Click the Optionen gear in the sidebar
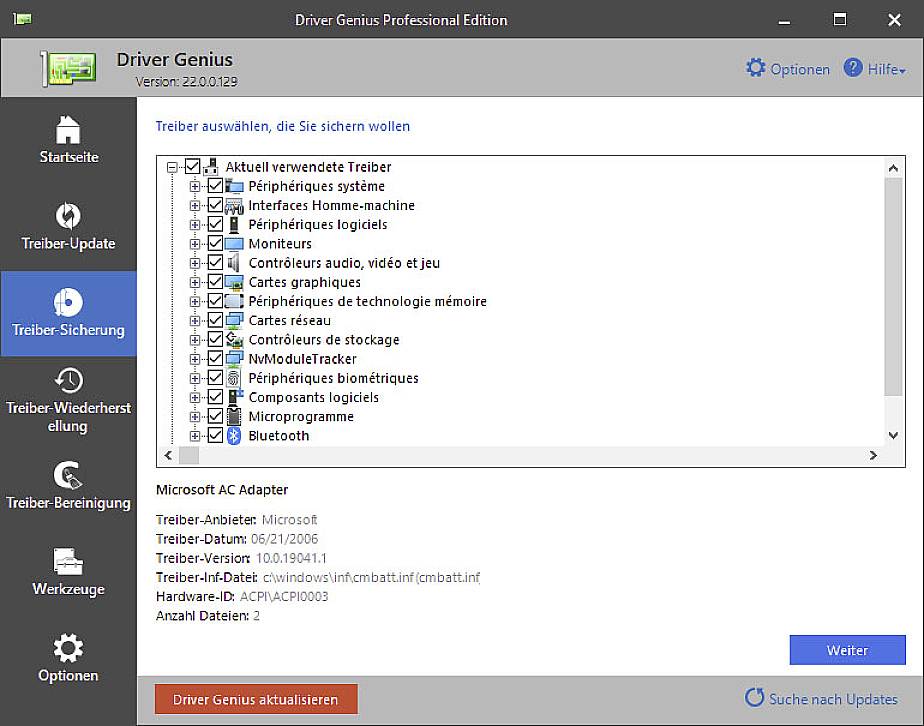924x726 pixels. point(68,660)
